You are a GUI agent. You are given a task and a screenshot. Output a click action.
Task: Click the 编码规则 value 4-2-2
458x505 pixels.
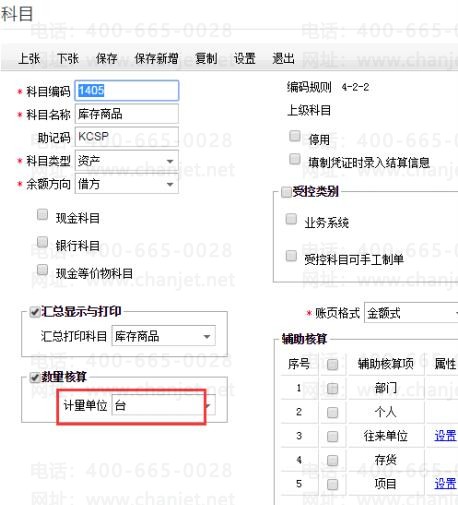(x=355, y=87)
